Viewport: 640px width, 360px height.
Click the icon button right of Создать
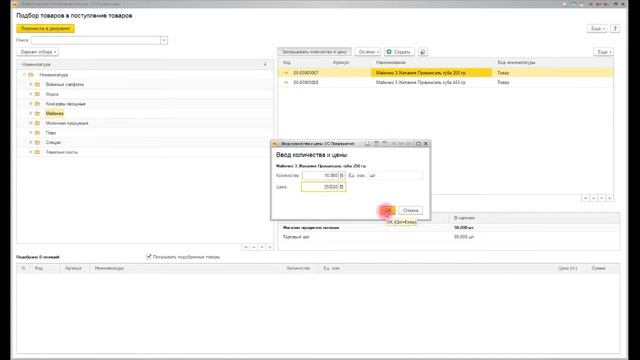422,52
